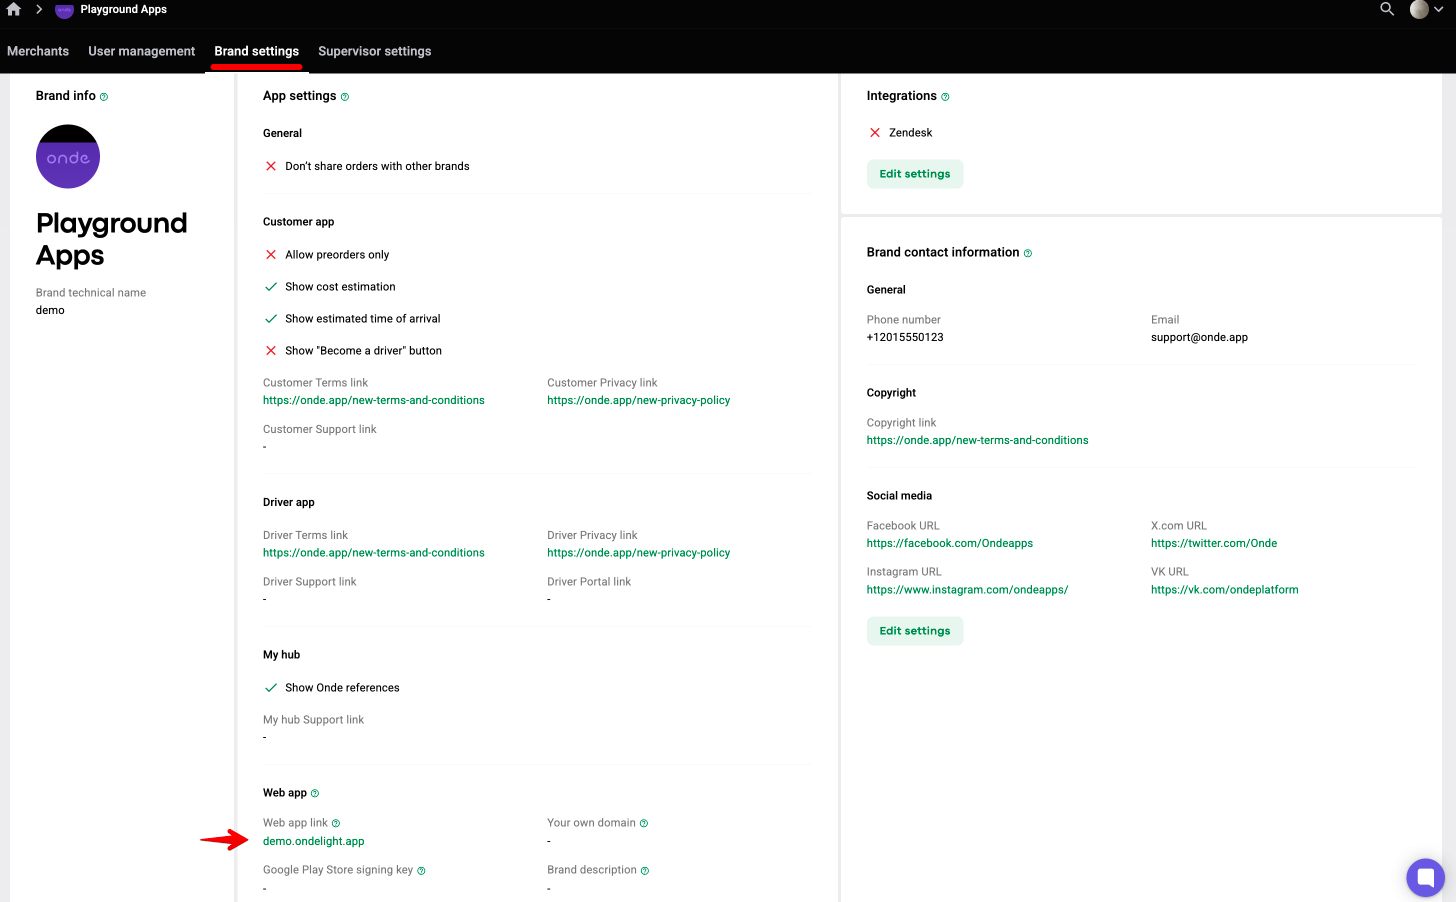Open the Driver Privacy link URL
This screenshot has width=1456, height=902.
click(x=639, y=553)
